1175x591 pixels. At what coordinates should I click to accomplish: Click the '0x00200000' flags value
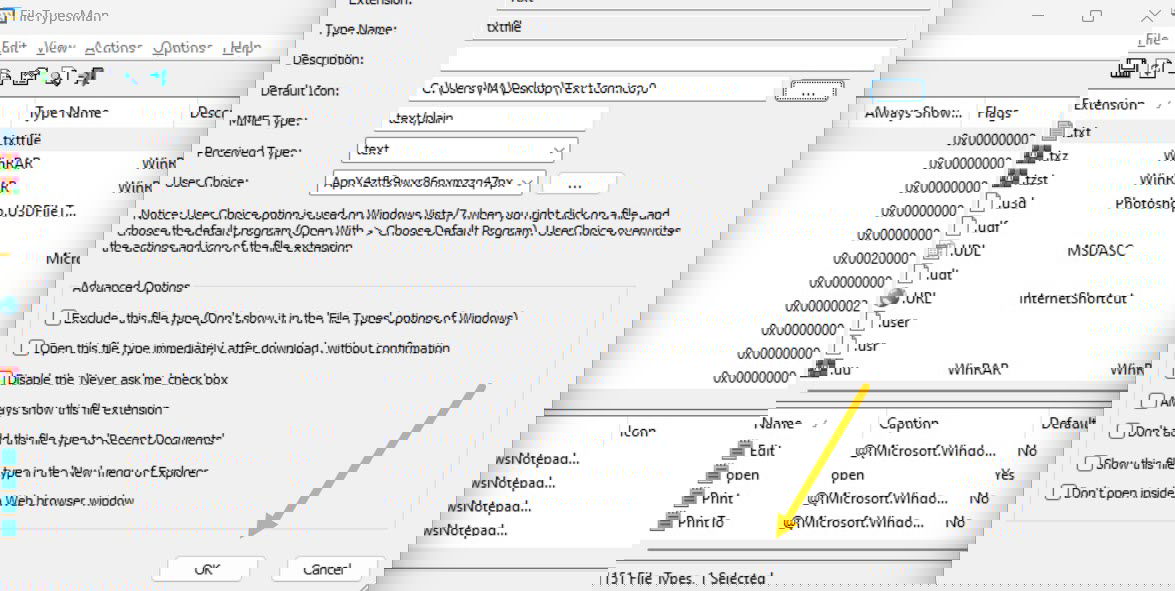(875, 258)
